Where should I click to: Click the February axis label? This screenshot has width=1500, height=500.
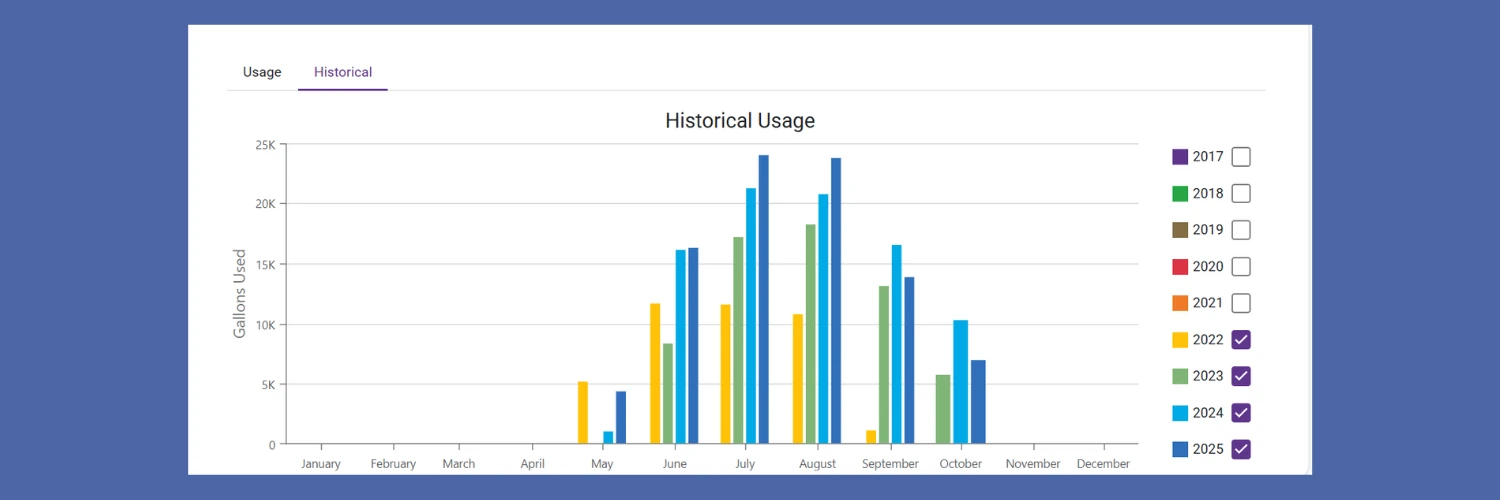point(393,464)
